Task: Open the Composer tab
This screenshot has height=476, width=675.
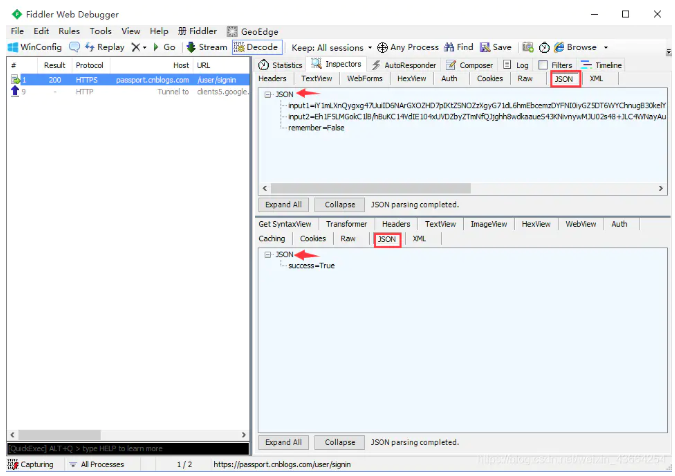Action: (469, 65)
